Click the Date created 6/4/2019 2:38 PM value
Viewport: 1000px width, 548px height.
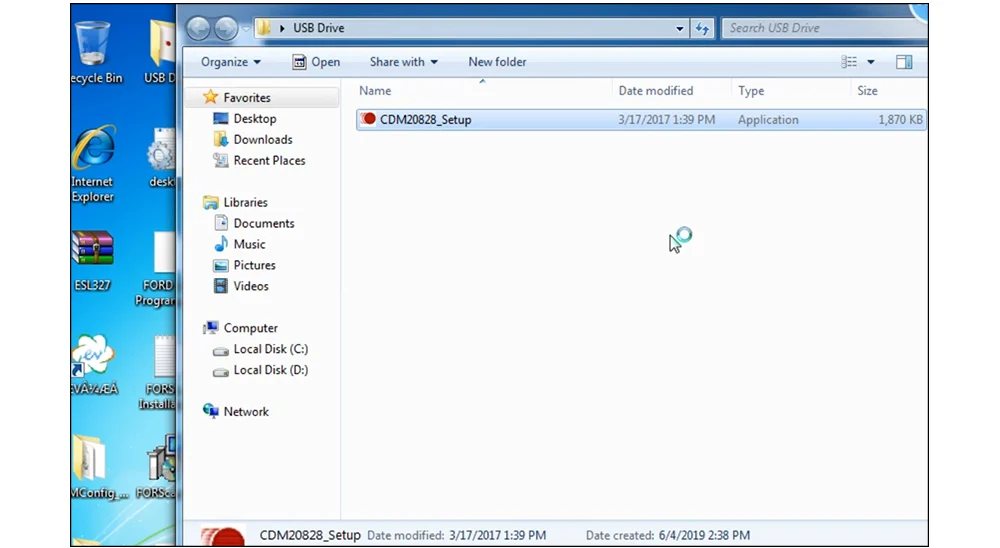[x=705, y=535]
